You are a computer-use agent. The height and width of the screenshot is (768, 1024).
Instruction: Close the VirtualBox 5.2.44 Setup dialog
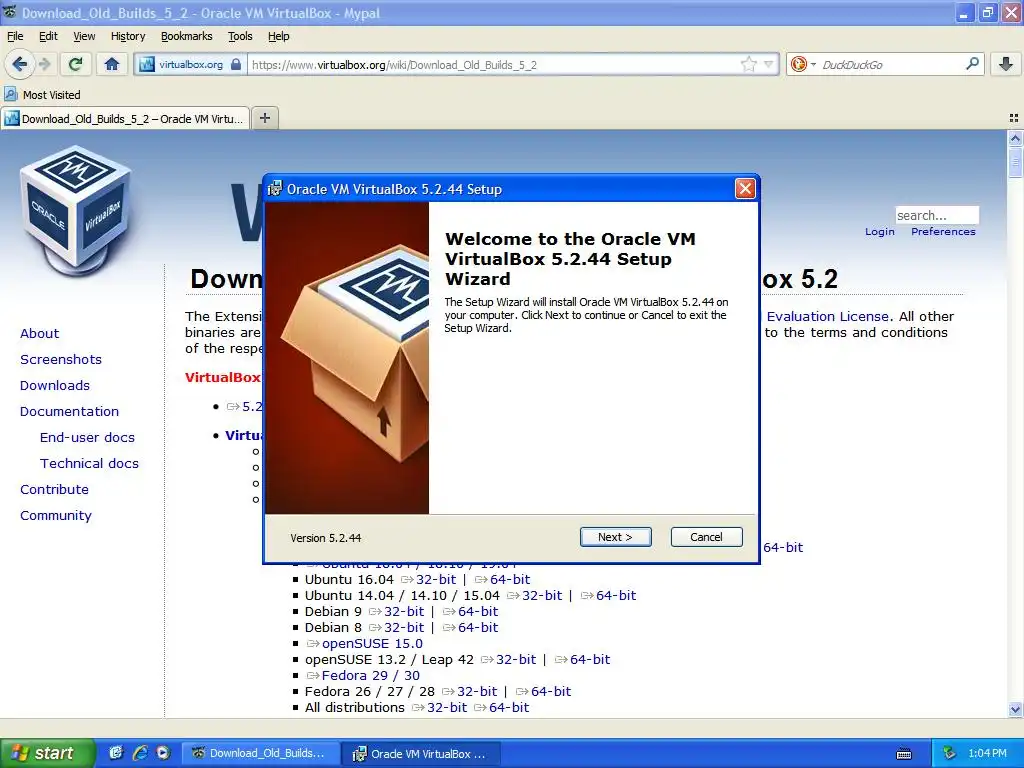point(744,189)
